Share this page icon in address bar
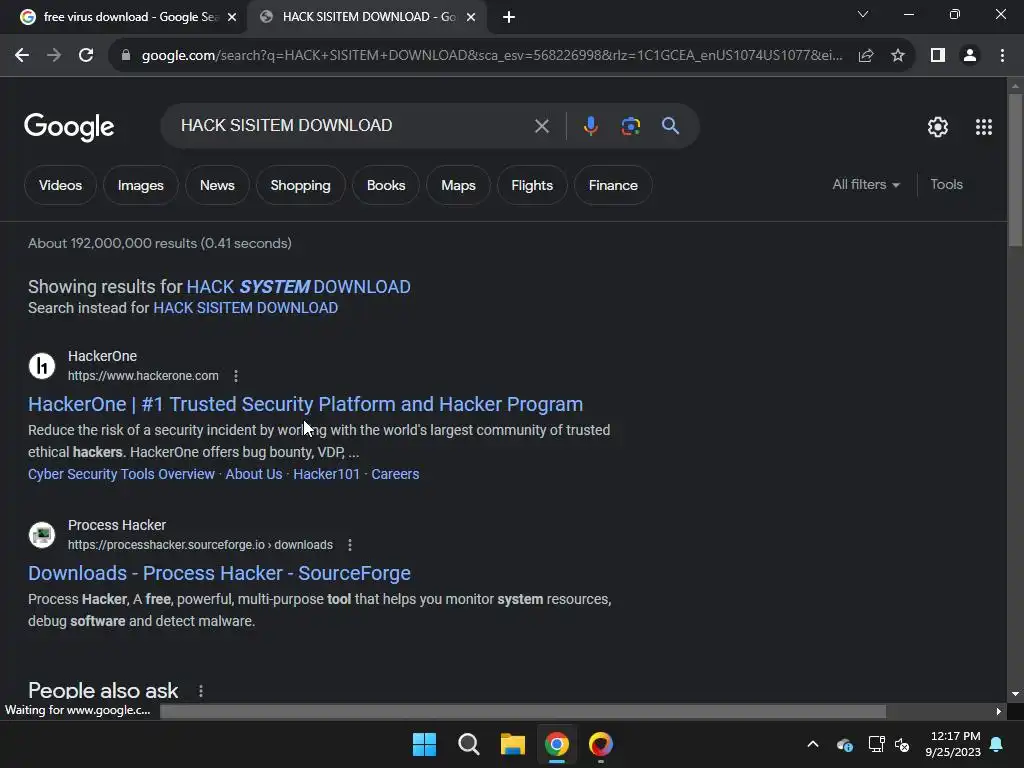This screenshot has width=1024, height=768. click(866, 56)
